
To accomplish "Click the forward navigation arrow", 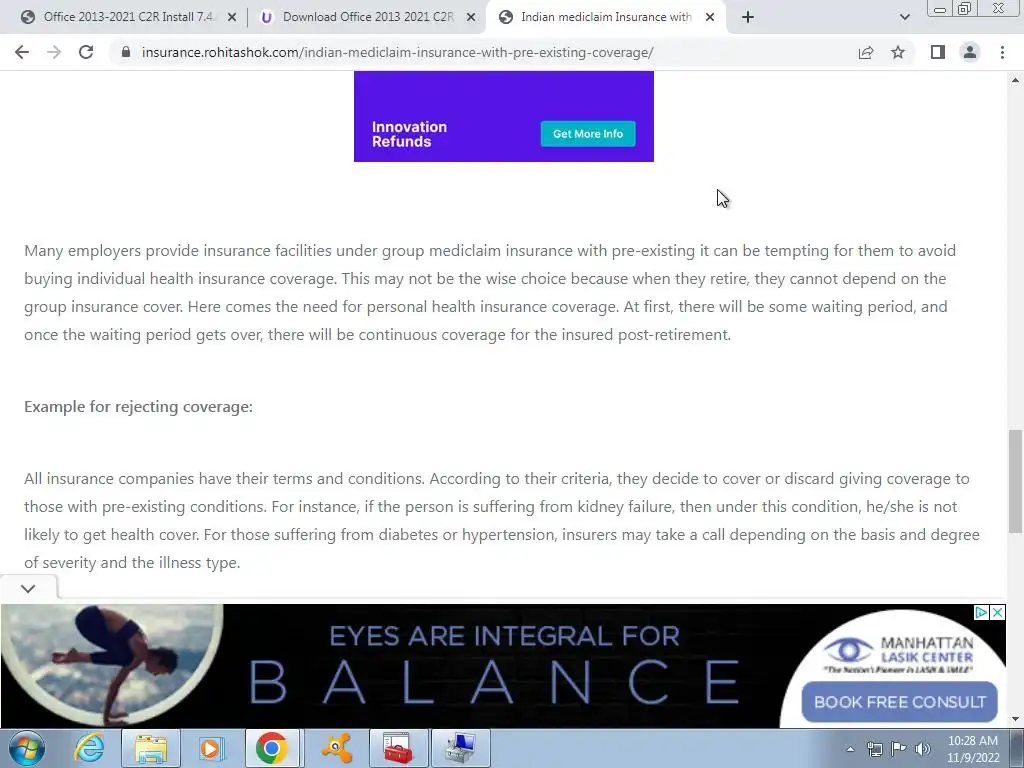I will [x=54, y=52].
